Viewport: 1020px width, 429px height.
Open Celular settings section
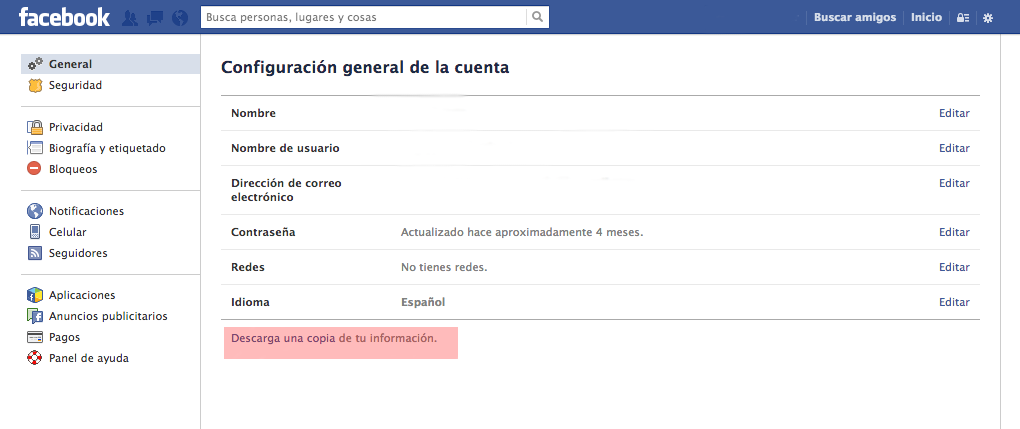point(68,232)
